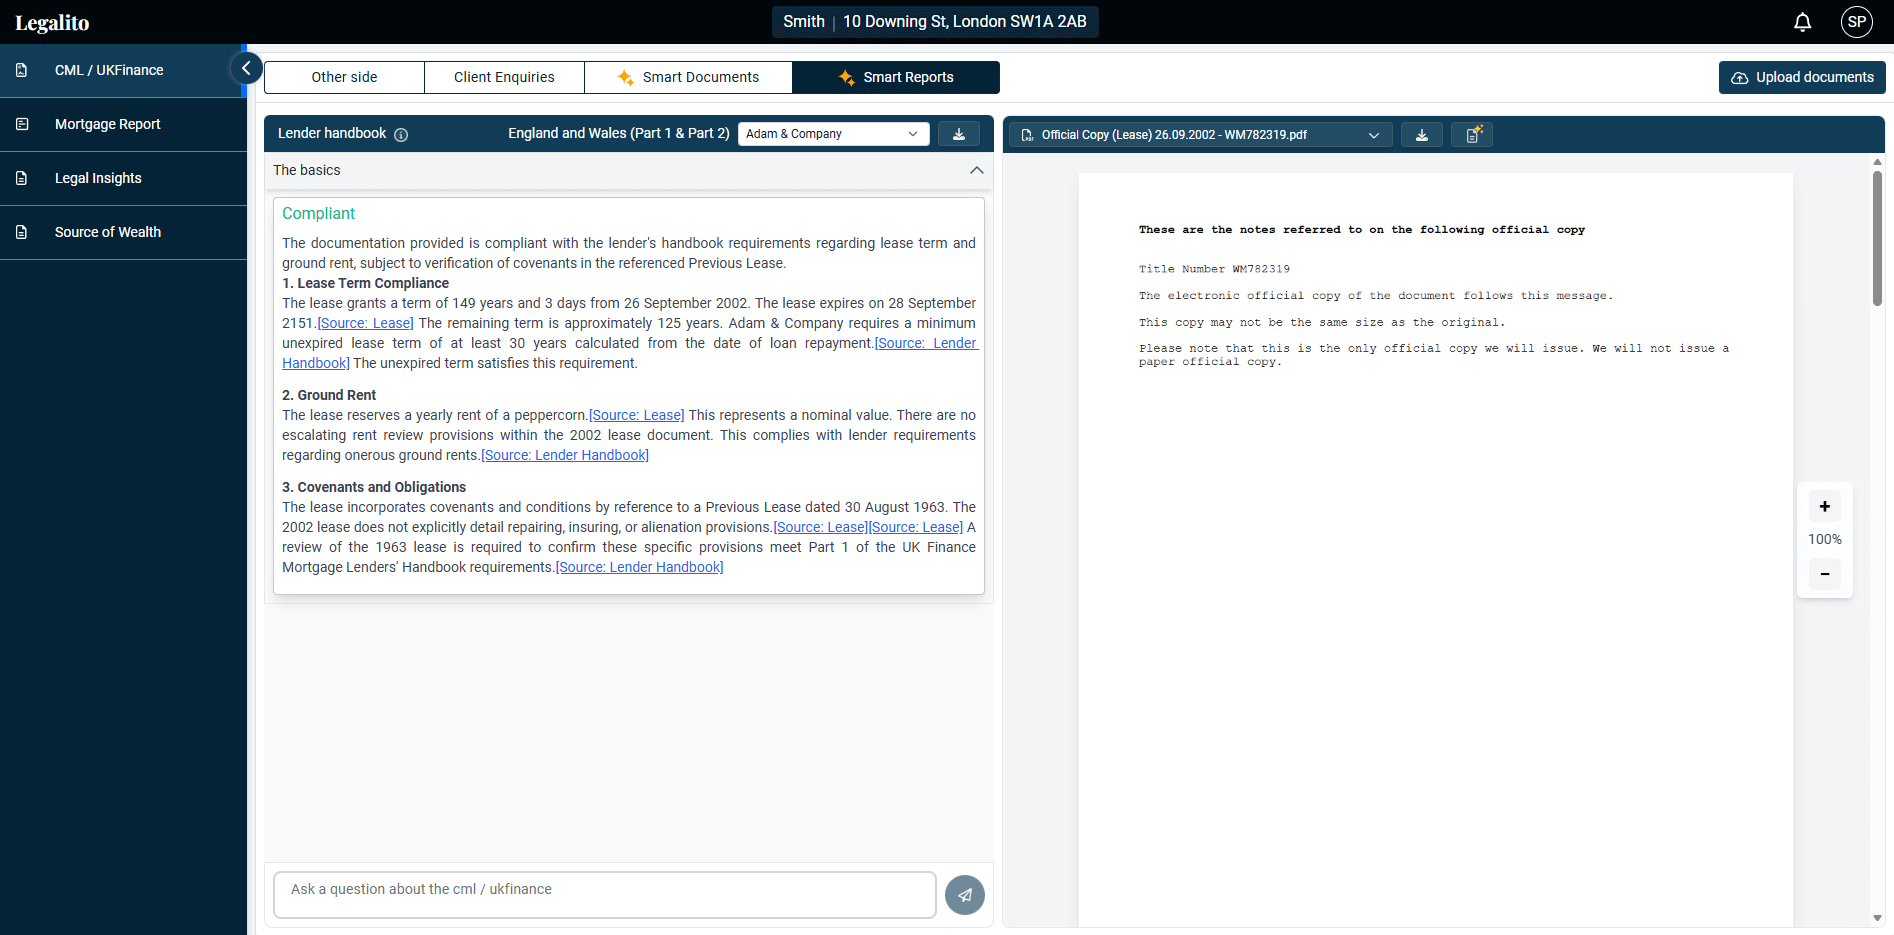1894x935 pixels.
Task: Send the question with paper plane icon
Action: pos(964,895)
